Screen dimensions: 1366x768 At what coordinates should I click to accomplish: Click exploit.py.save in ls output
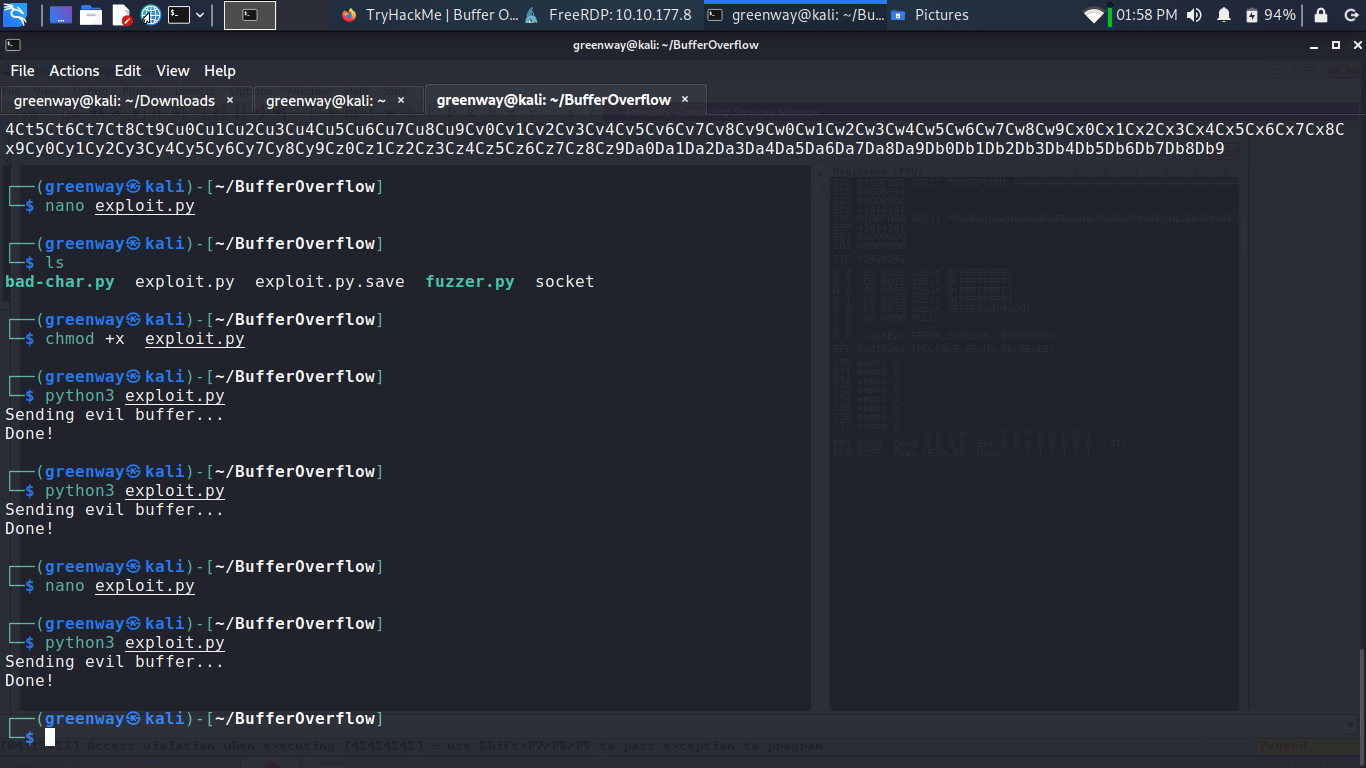pyautogui.click(x=330, y=282)
